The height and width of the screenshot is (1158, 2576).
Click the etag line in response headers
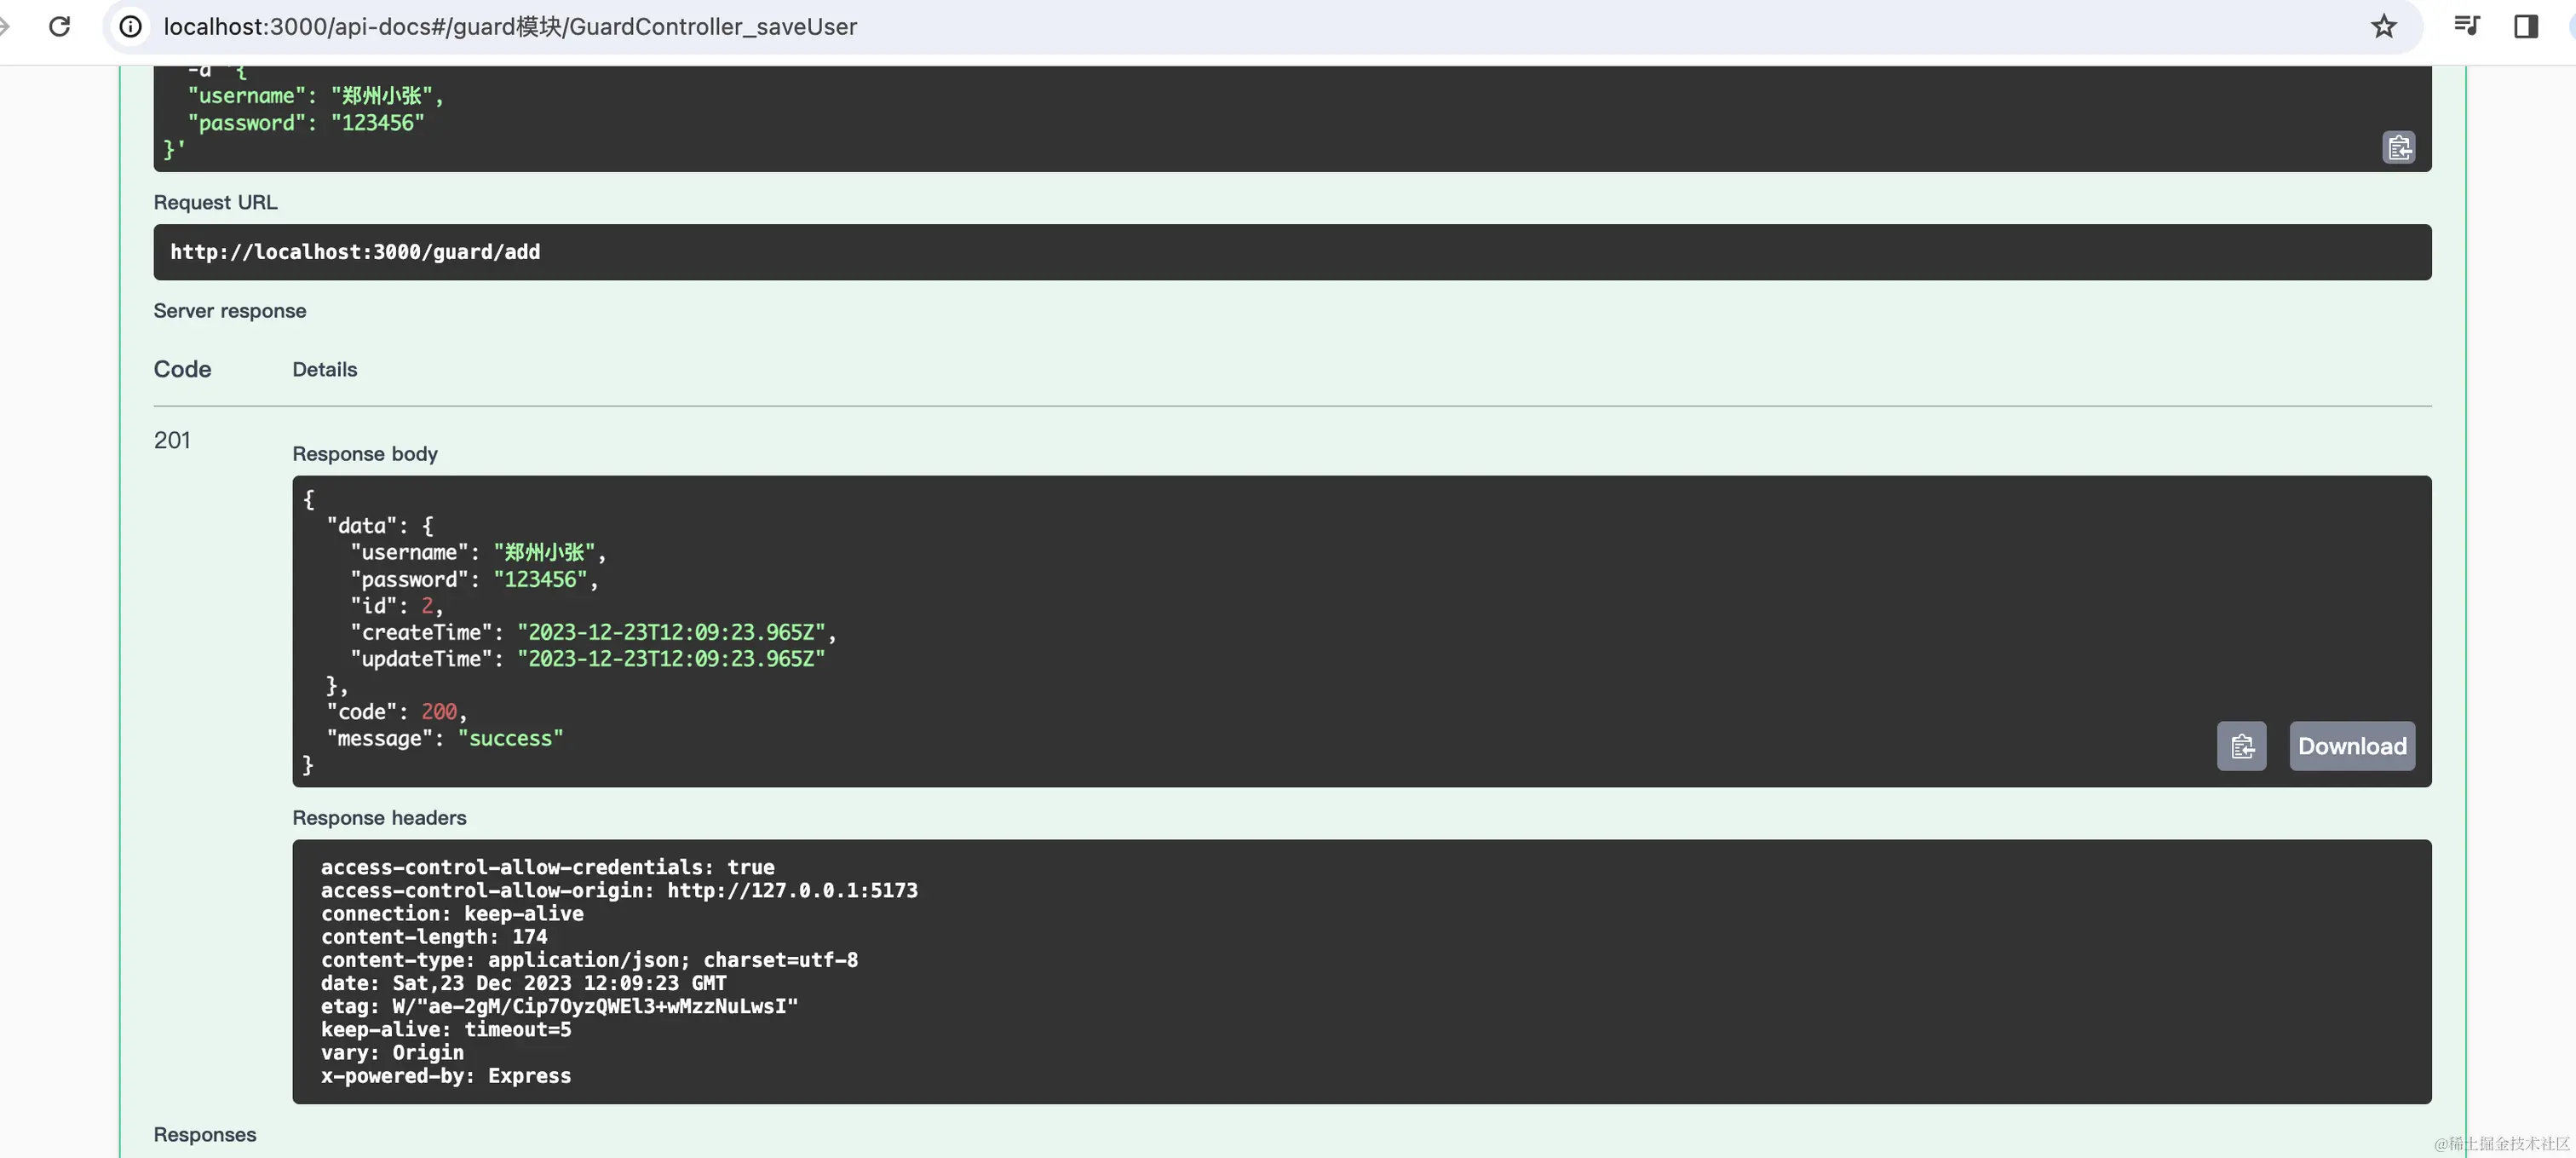(x=559, y=1006)
